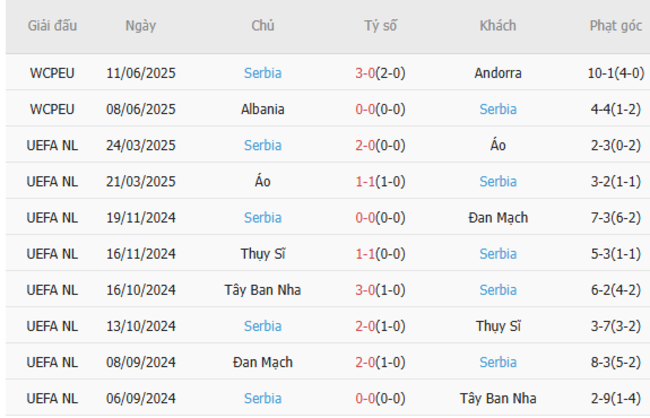Select the Tỷ số column header
Image resolution: width=650 pixels, height=418 pixels.
tap(380, 26)
